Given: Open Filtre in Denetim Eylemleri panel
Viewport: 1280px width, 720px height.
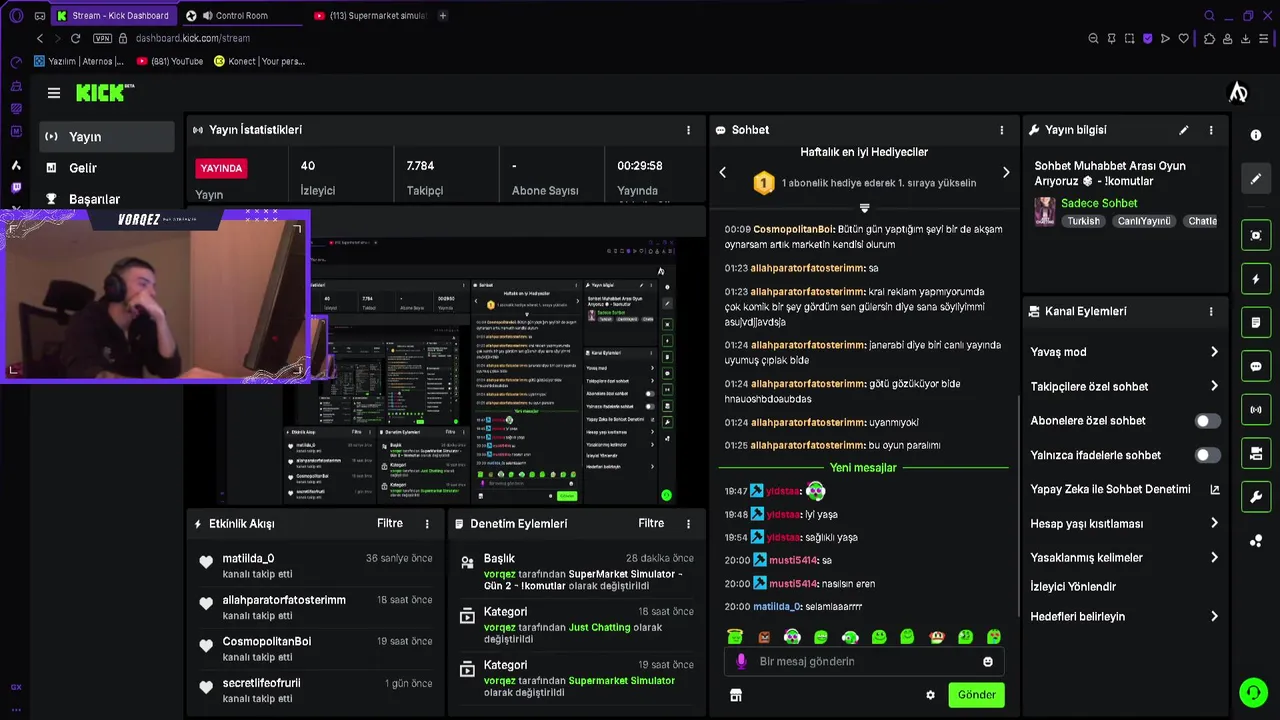Looking at the screenshot, I should 651,523.
